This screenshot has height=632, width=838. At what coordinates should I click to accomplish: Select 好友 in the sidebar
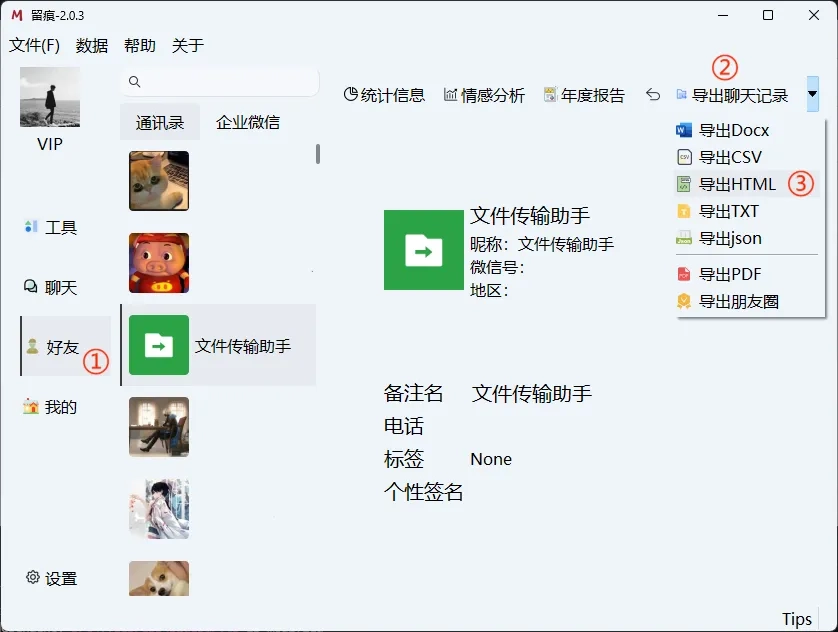coord(65,346)
